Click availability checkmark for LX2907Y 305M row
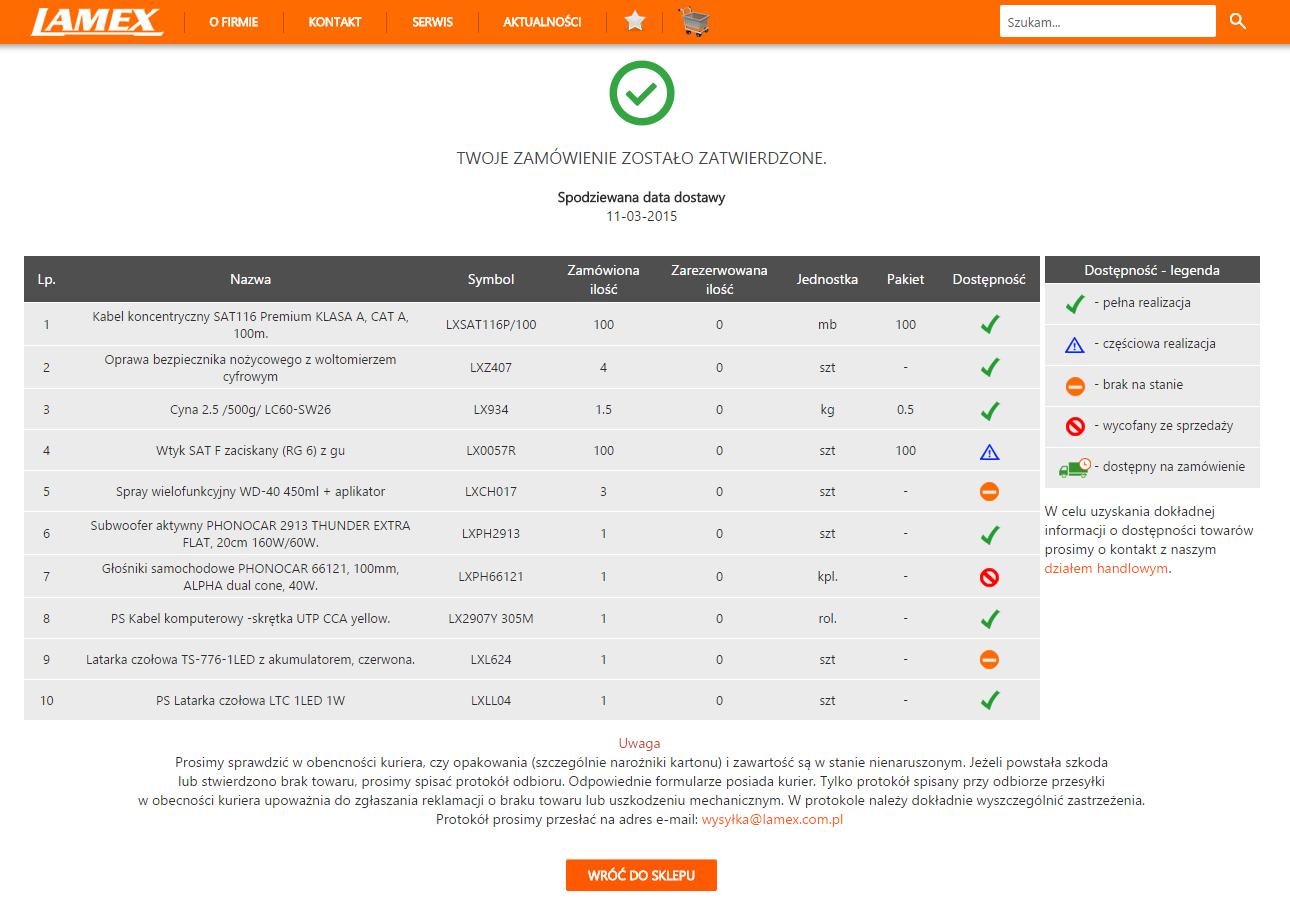This screenshot has height=924, width=1290. pyautogui.click(x=989, y=619)
